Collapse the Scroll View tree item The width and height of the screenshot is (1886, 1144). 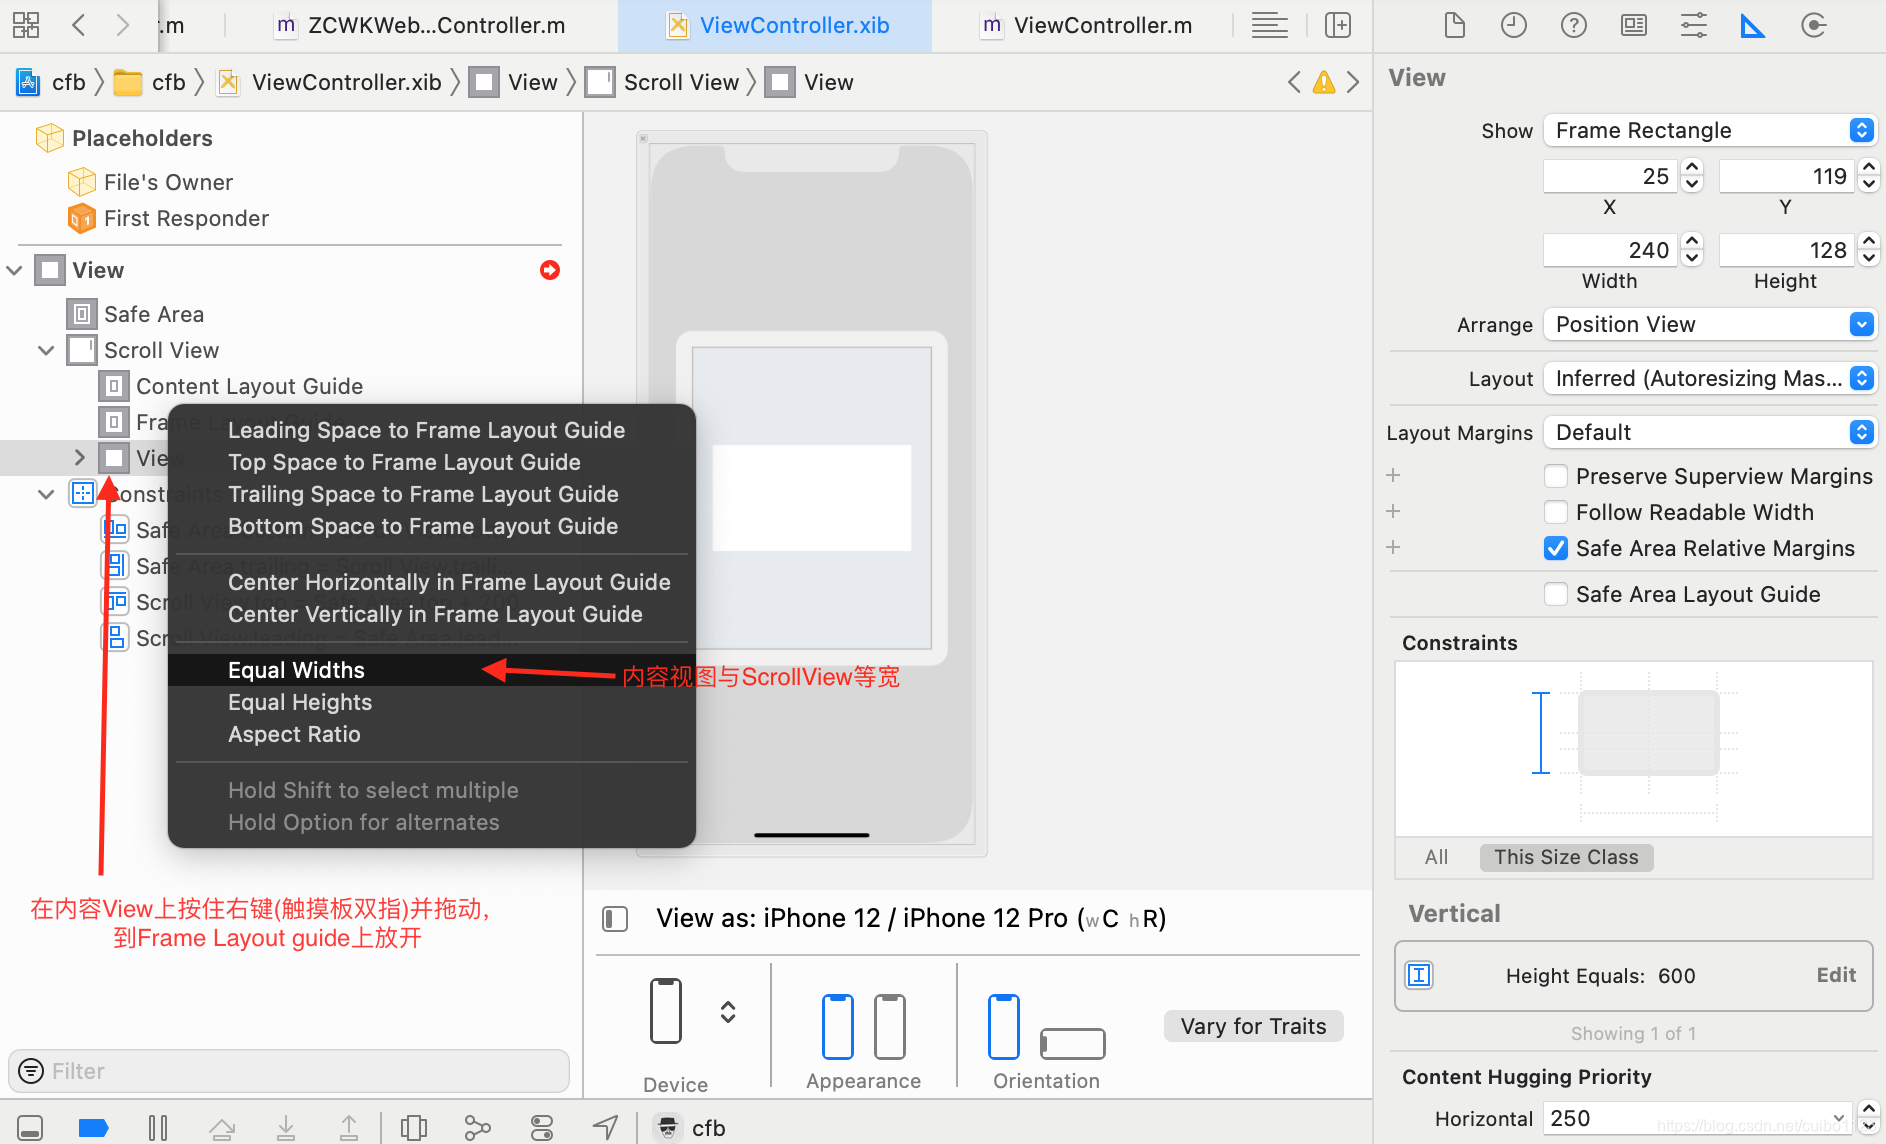coord(46,350)
